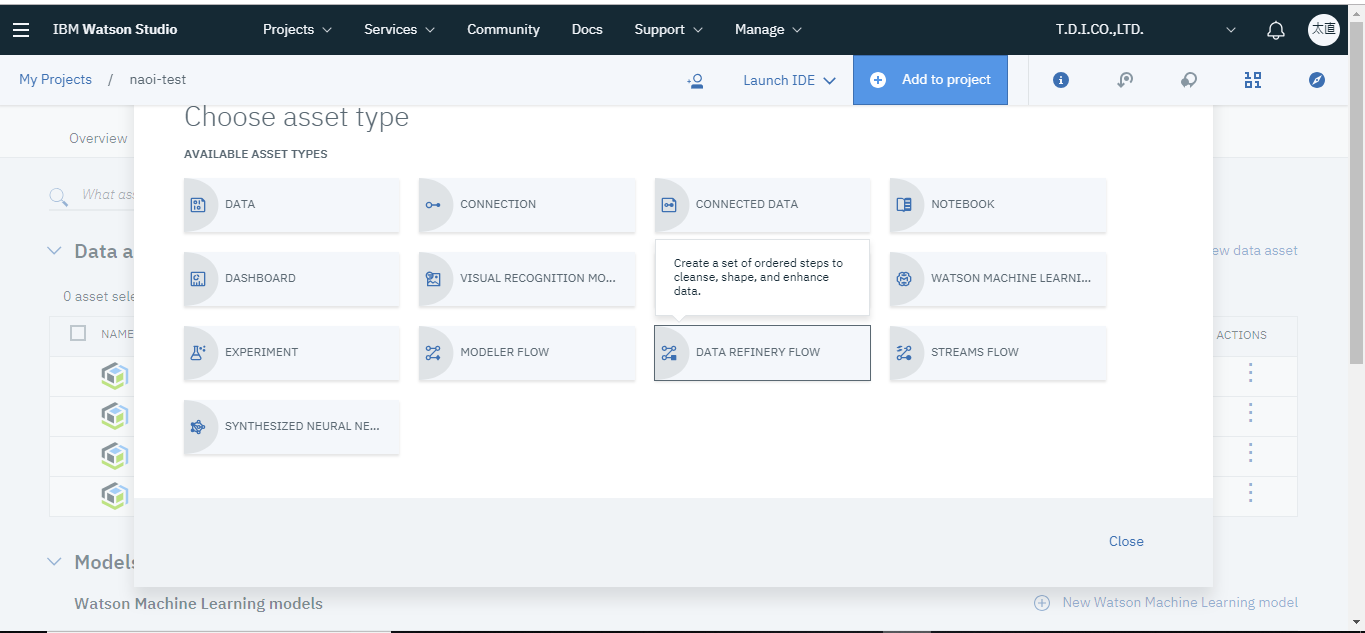Open the user avatar profile menu
This screenshot has height=633, width=1365.
point(1323,29)
